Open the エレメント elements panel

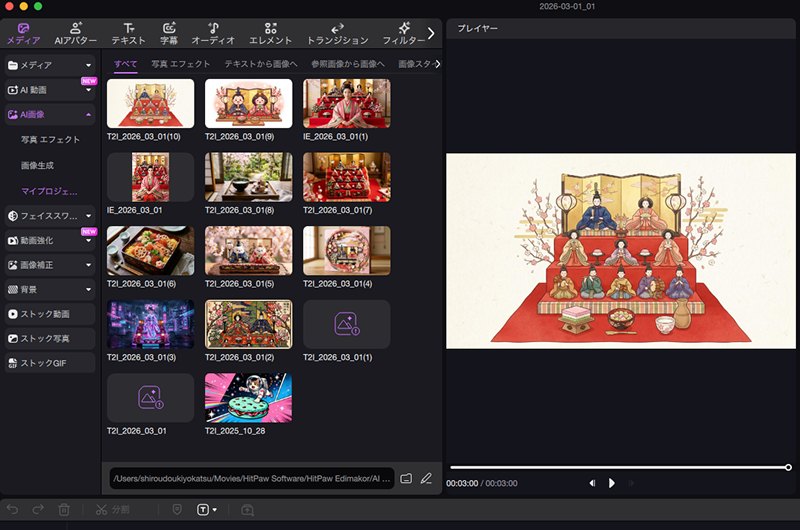click(x=270, y=33)
